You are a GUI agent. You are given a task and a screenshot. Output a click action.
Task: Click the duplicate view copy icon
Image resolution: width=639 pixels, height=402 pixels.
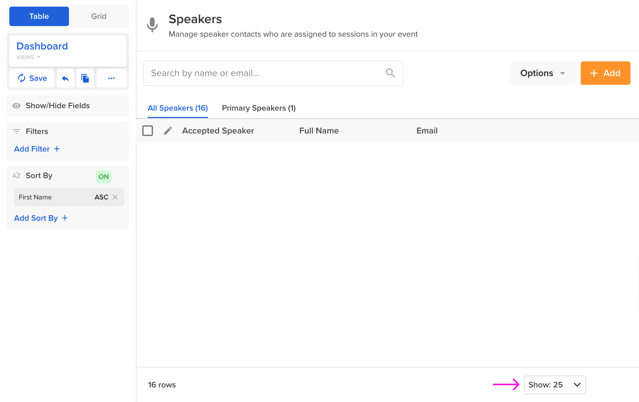click(x=85, y=78)
